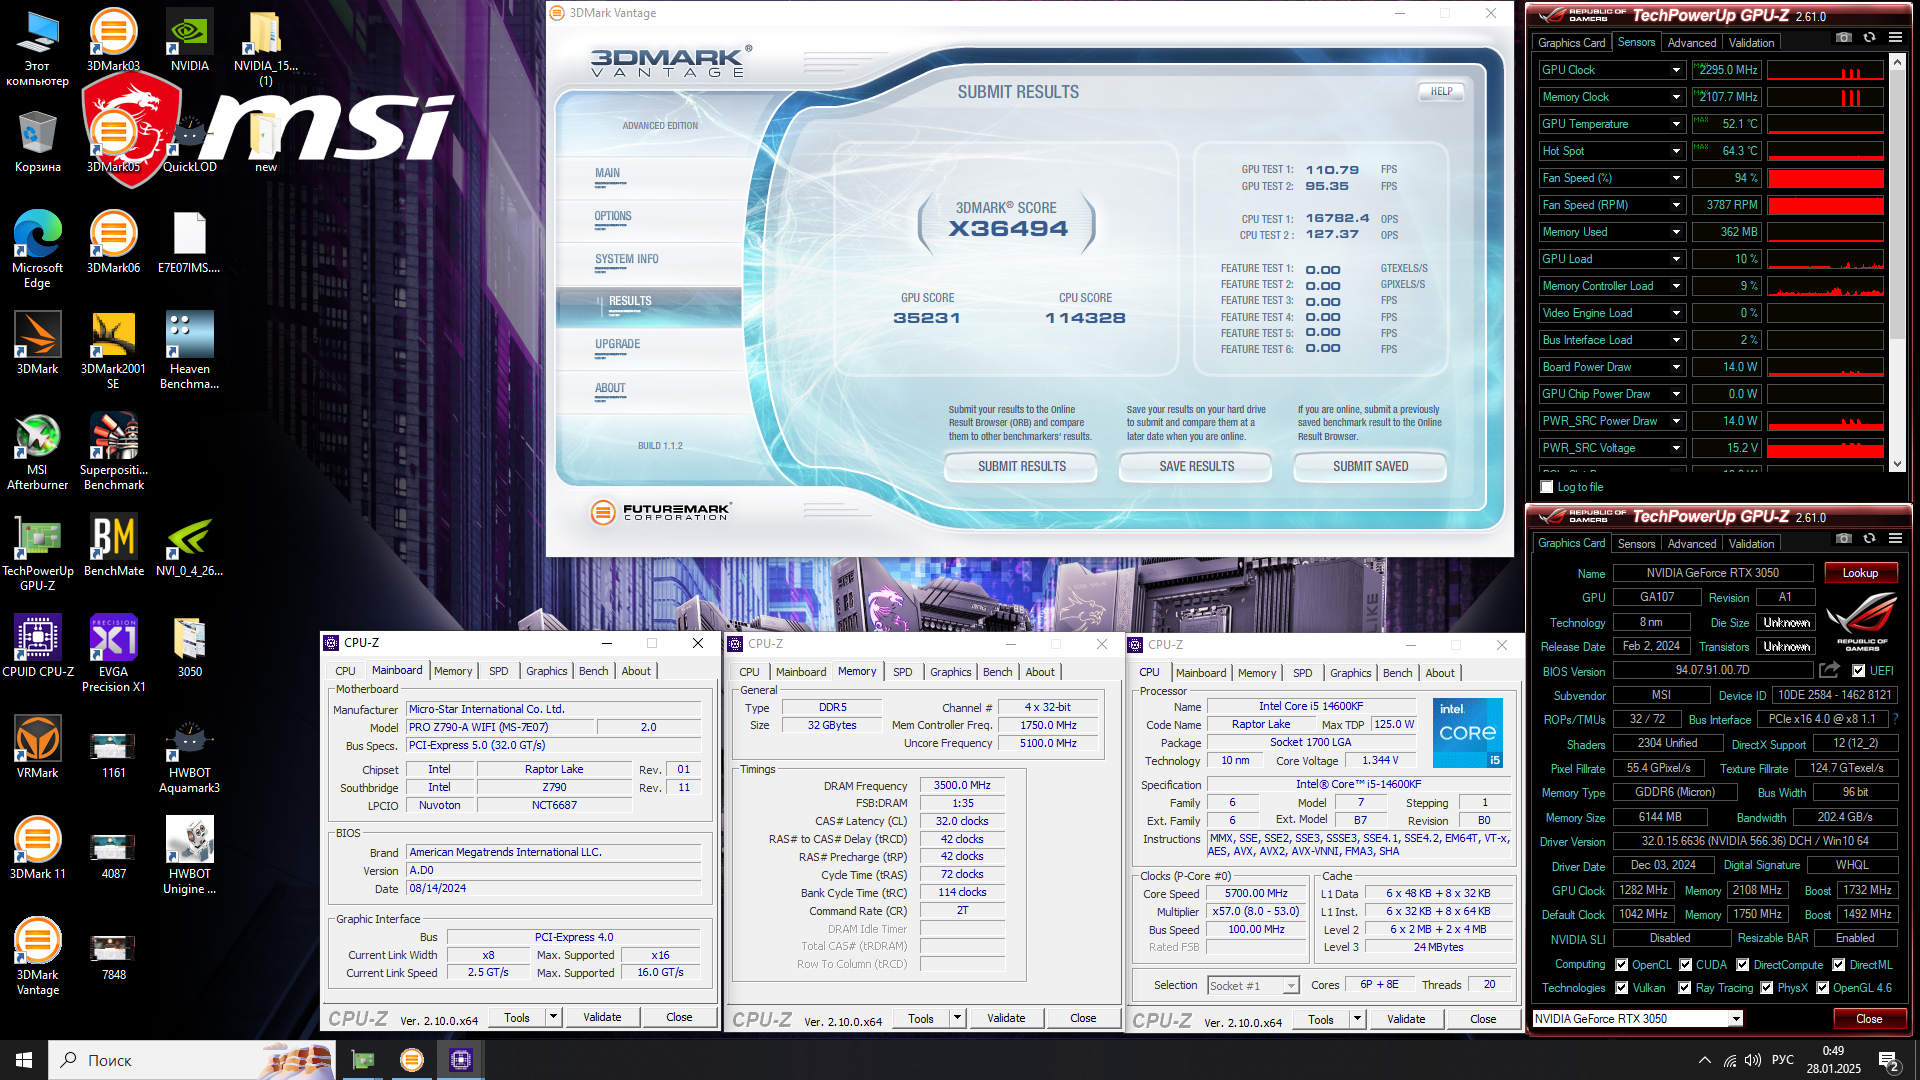This screenshot has width=1920, height=1080.
Task: Click refresh icon in GPU-Z Sensors window
Action: [1869, 37]
